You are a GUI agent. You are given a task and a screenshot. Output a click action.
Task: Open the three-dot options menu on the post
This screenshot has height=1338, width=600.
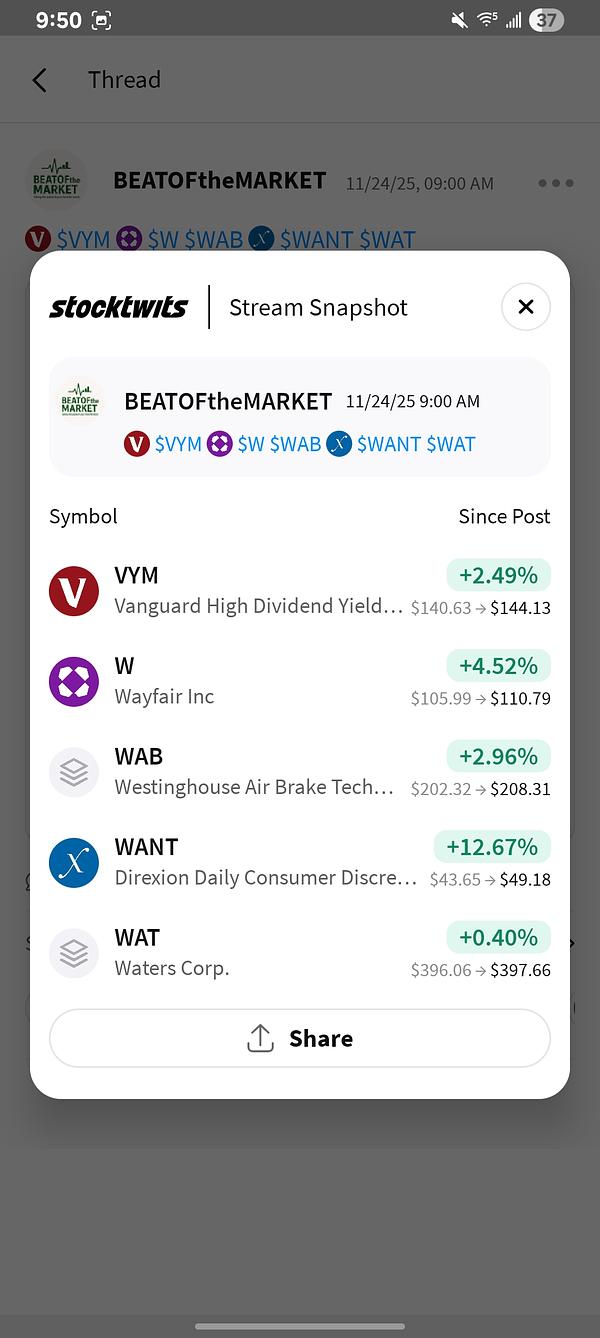click(x=556, y=183)
